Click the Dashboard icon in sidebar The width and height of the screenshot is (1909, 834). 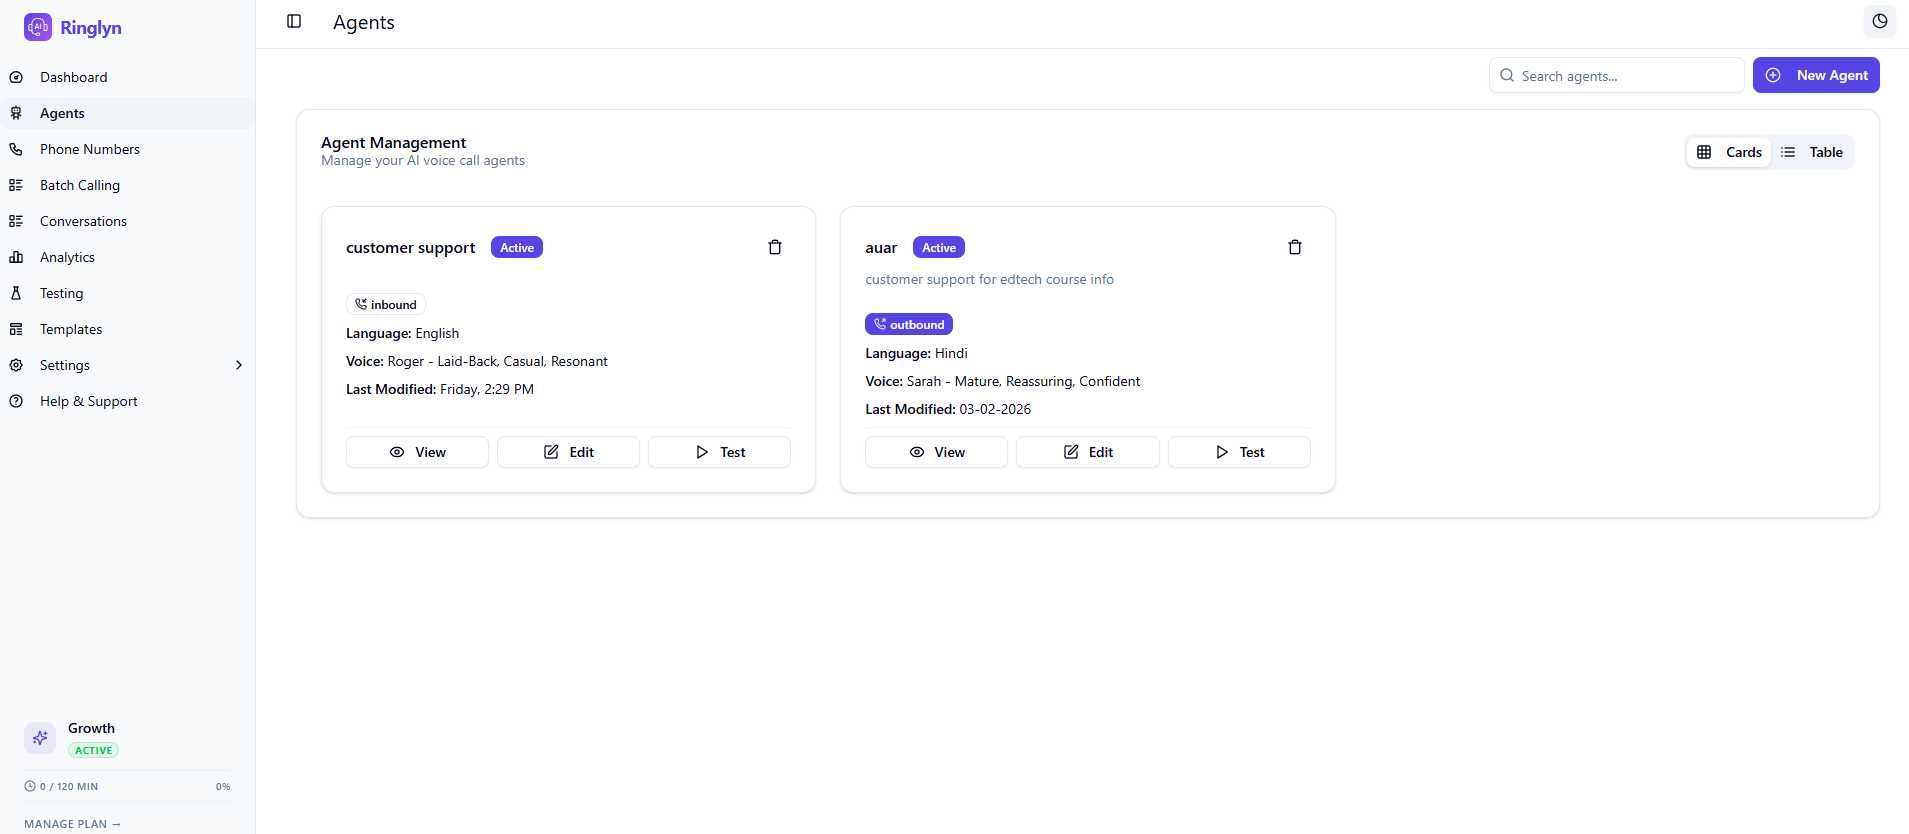16,77
